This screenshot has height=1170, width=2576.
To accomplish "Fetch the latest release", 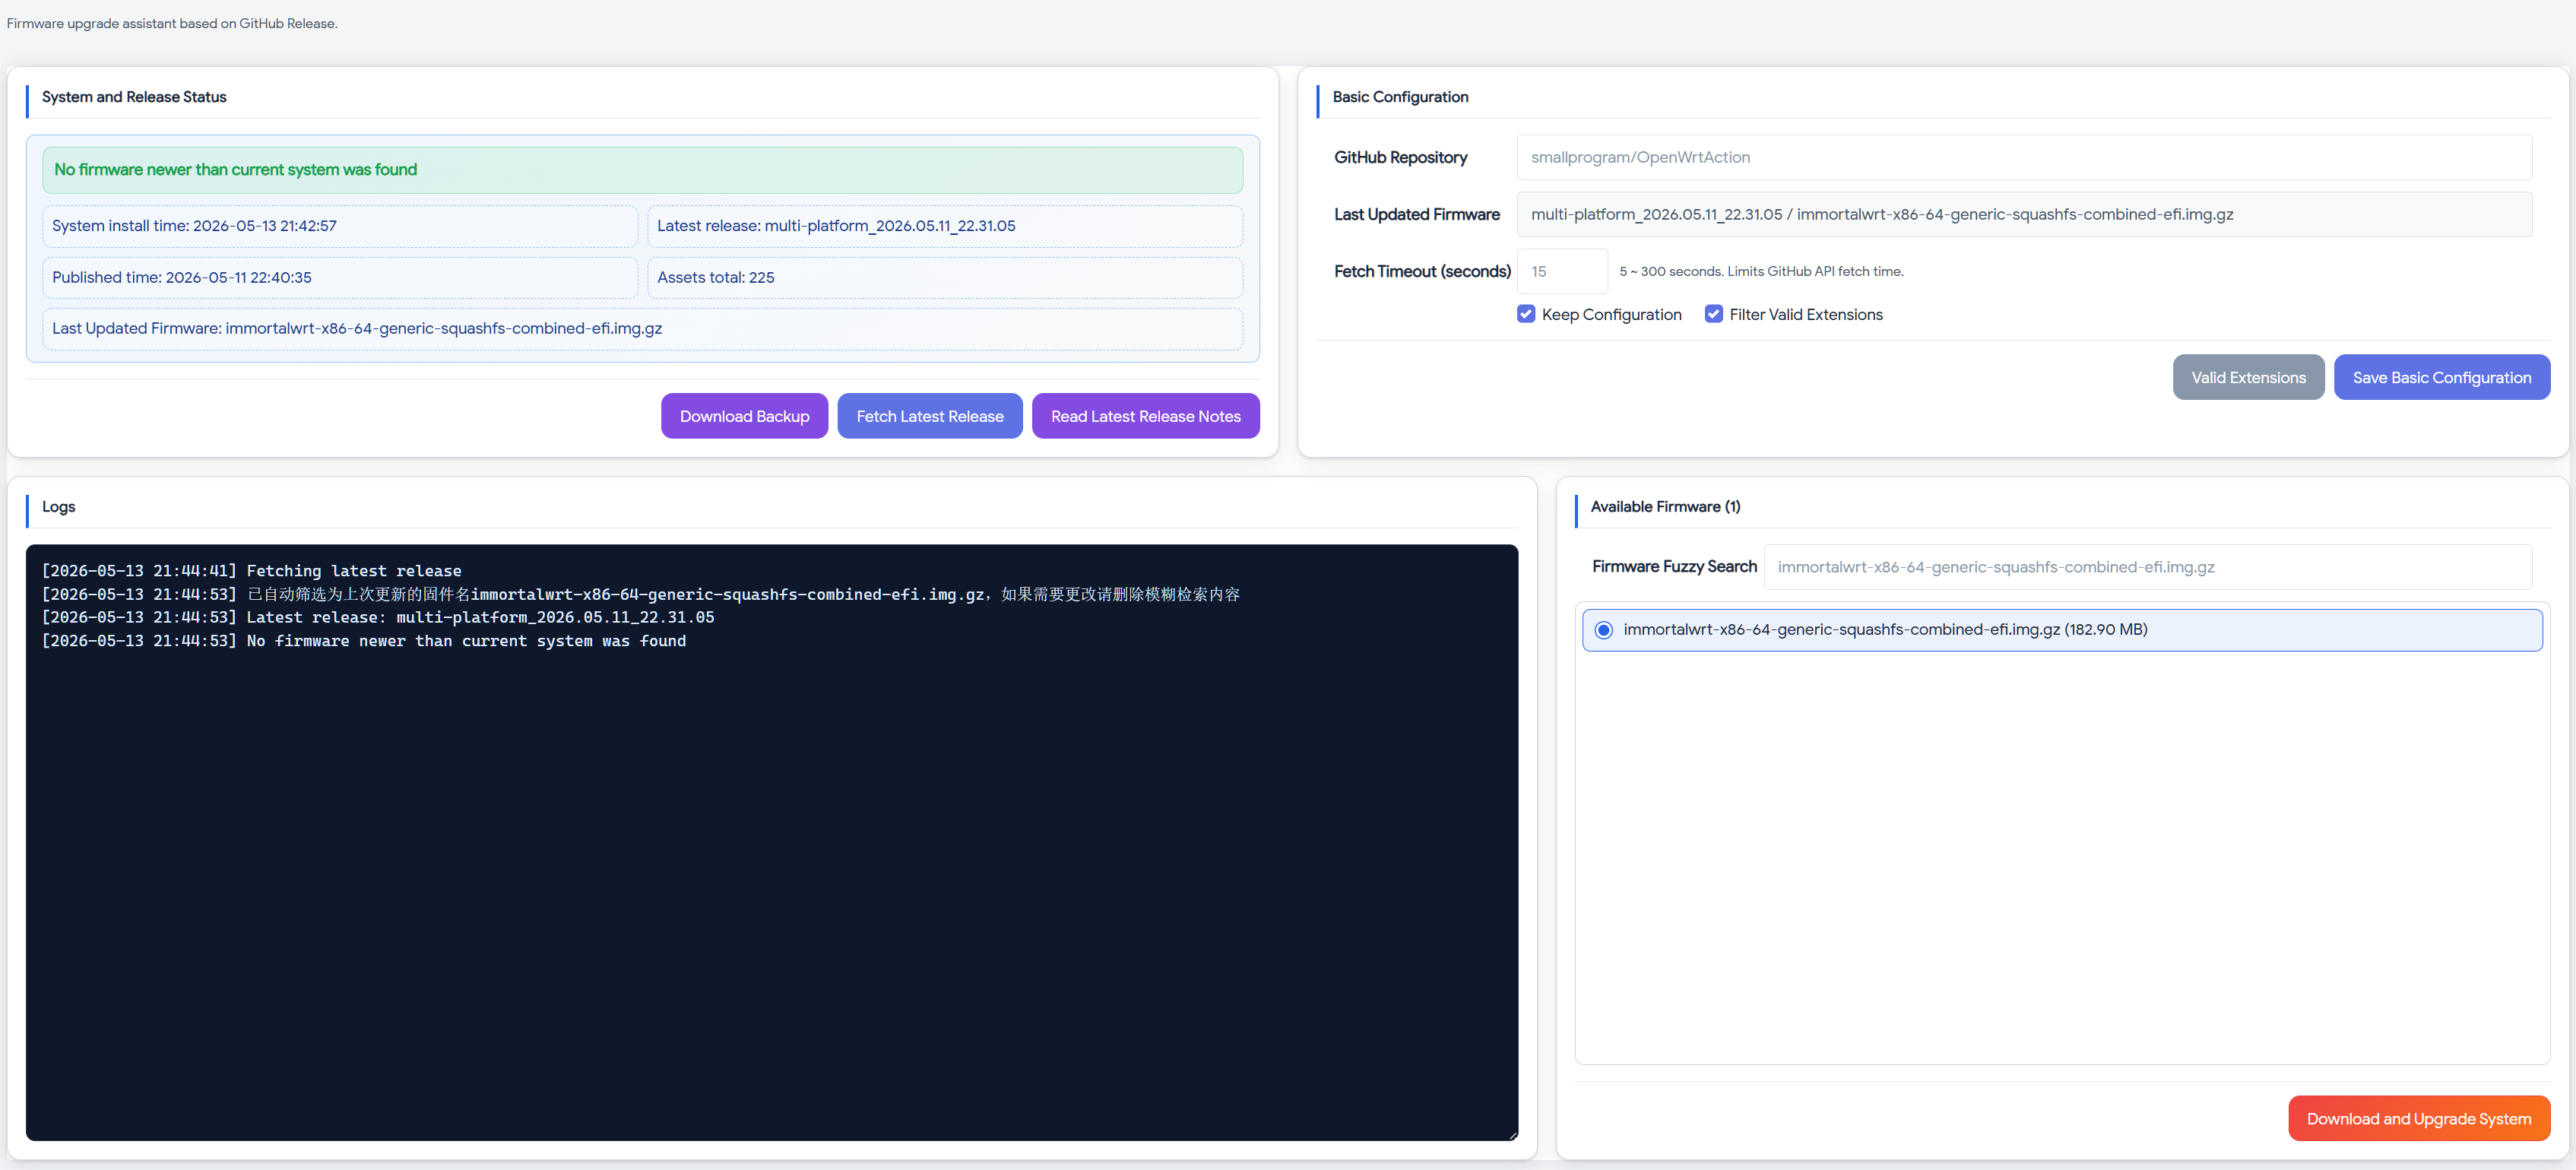I will [x=929, y=416].
